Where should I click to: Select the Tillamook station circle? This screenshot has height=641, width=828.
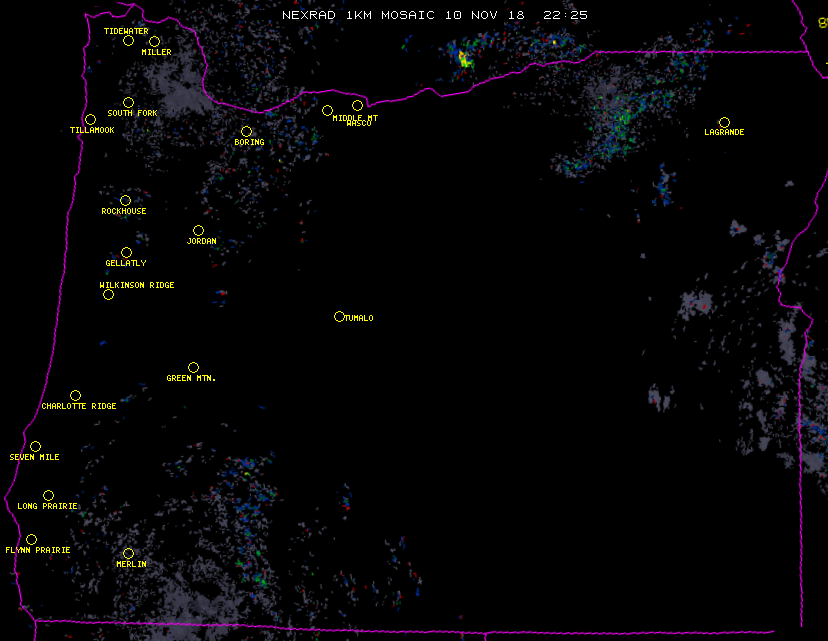pos(90,120)
